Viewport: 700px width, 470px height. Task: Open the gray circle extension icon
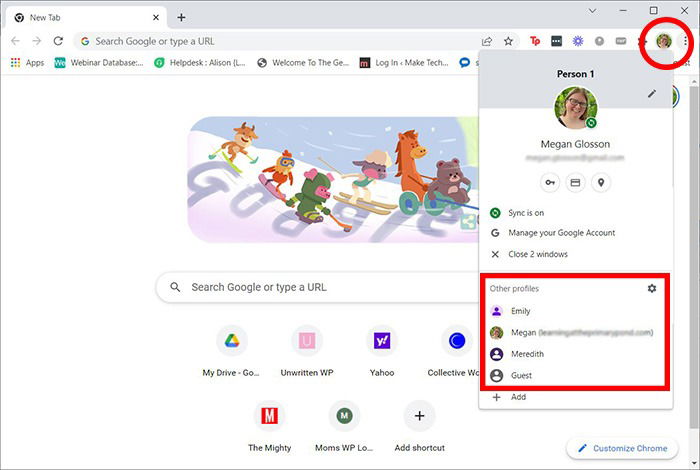point(599,42)
